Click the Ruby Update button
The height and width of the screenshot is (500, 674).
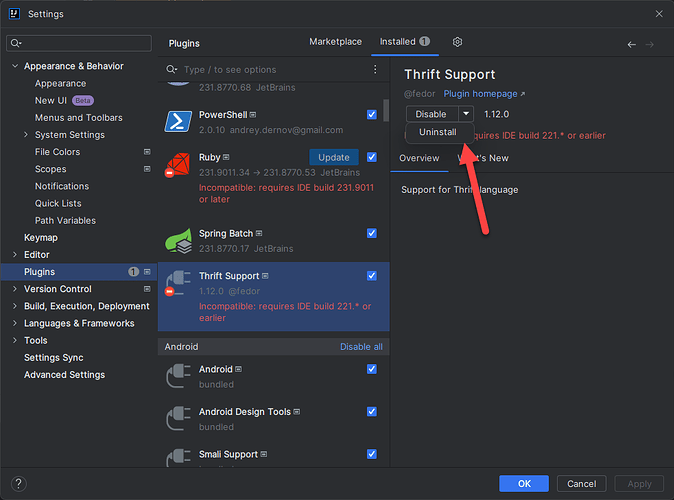point(334,157)
